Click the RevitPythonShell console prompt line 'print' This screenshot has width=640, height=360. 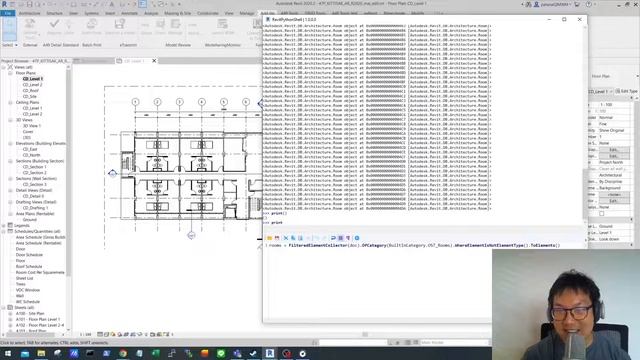(278, 222)
